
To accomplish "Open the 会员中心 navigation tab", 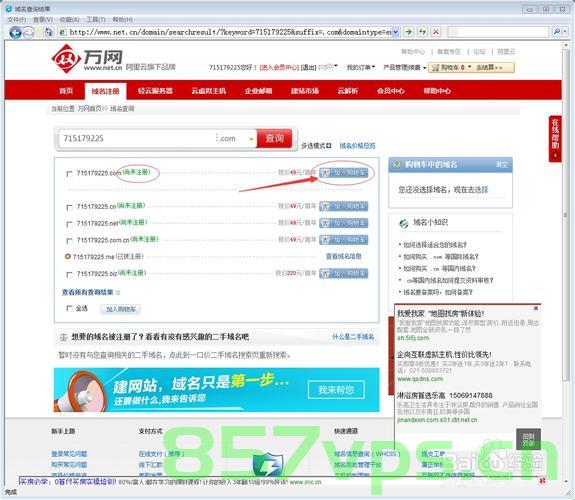I will pos(391,91).
